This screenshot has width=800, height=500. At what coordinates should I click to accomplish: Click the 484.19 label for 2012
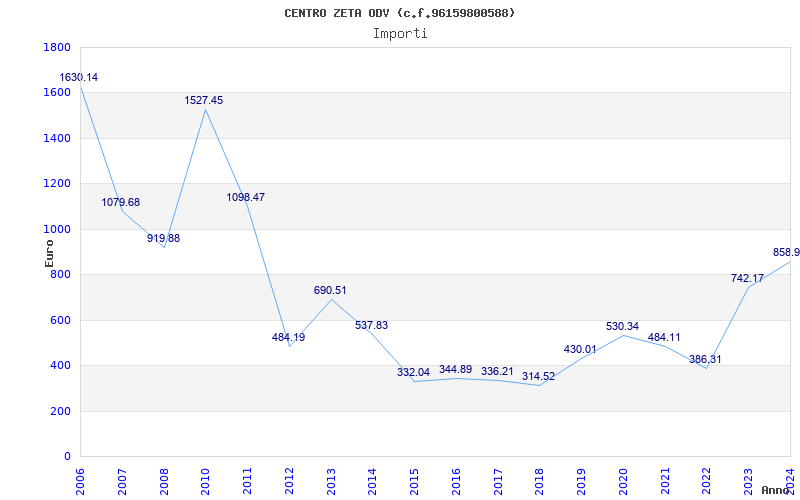[288, 338]
